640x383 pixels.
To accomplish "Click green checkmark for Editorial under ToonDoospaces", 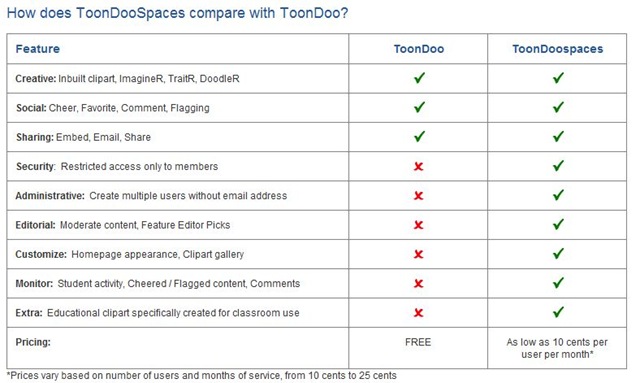I will point(558,224).
